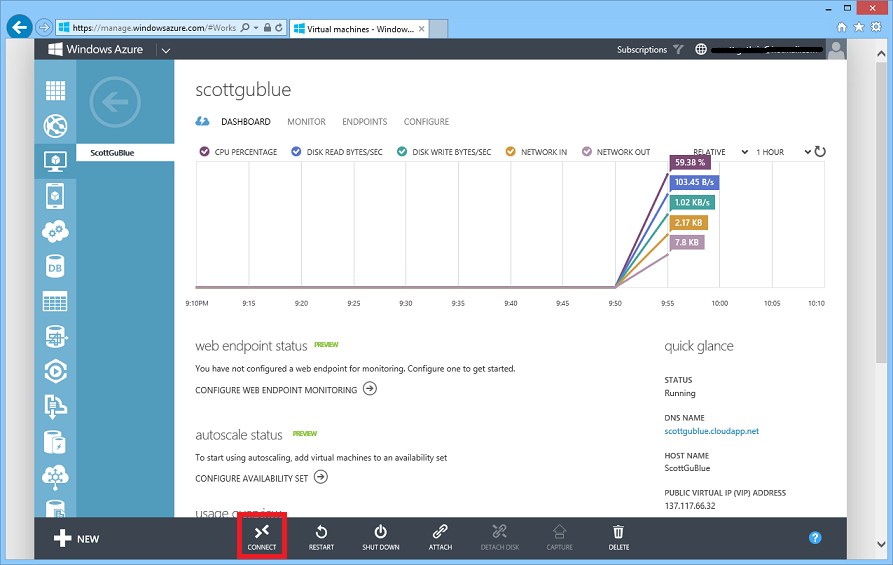Expand the Windows Azure header chevron menu

(x=166, y=50)
